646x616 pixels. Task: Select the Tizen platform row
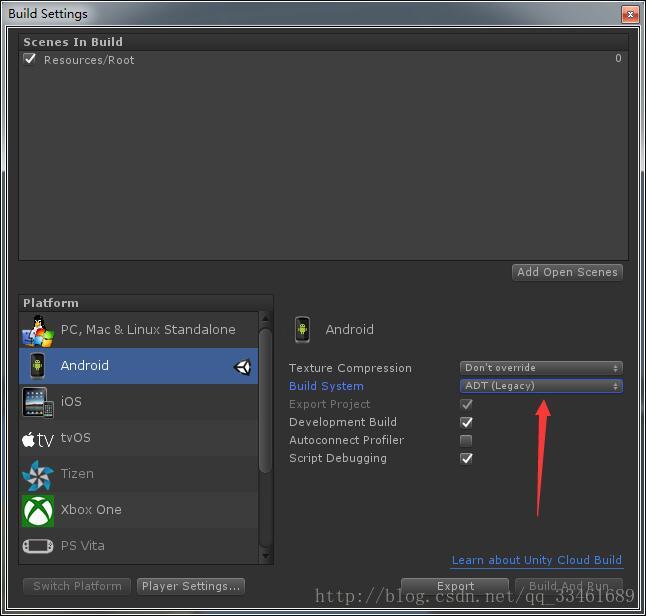(x=139, y=474)
